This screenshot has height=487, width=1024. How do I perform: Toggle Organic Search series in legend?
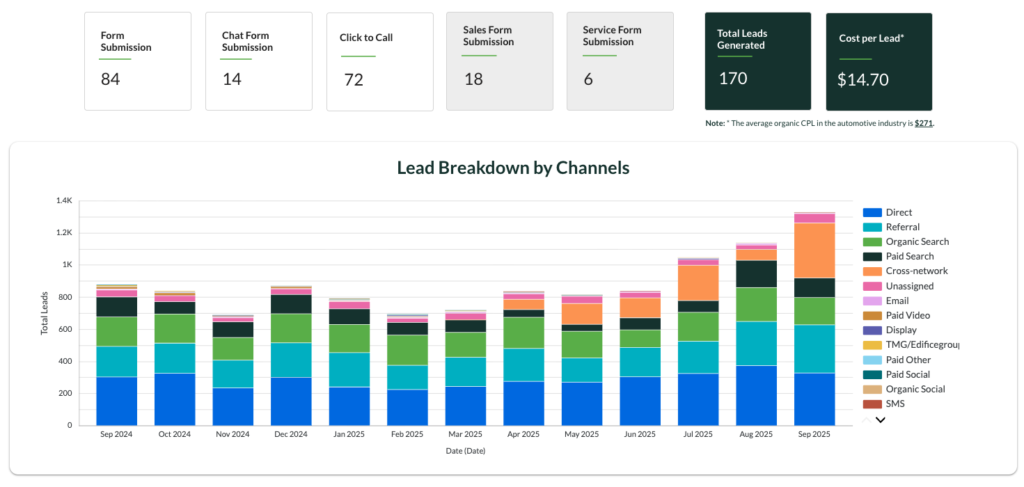(917, 242)
